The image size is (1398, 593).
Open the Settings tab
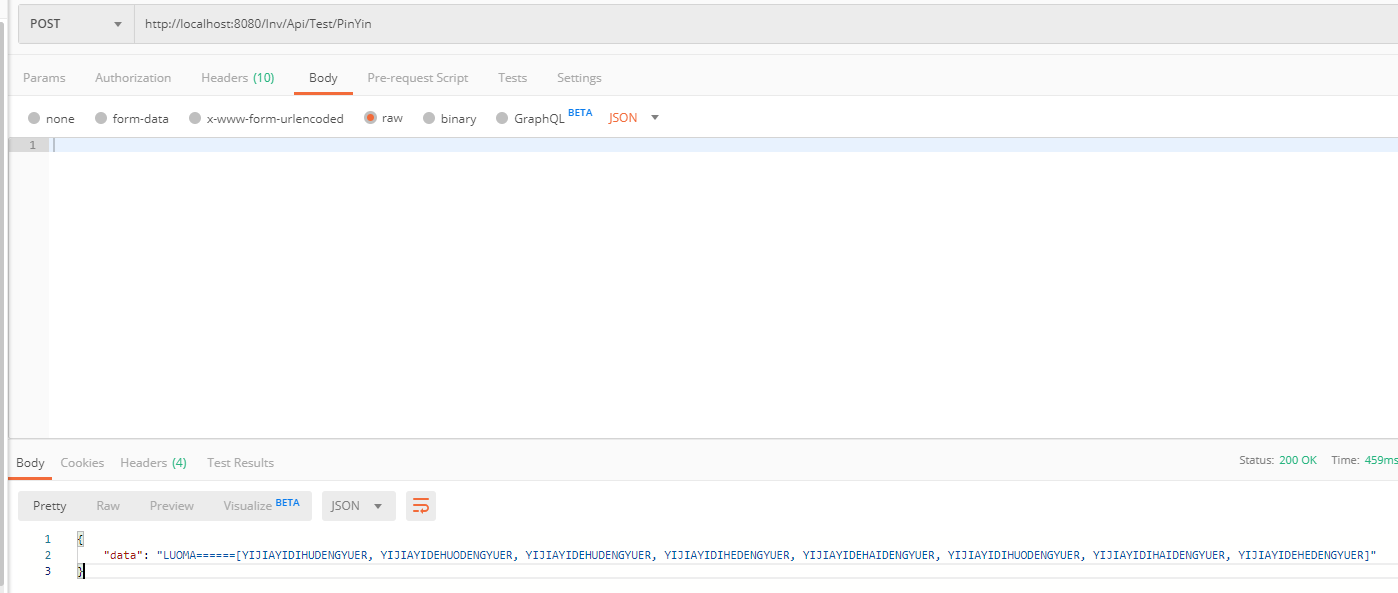(x=579, y=78)
